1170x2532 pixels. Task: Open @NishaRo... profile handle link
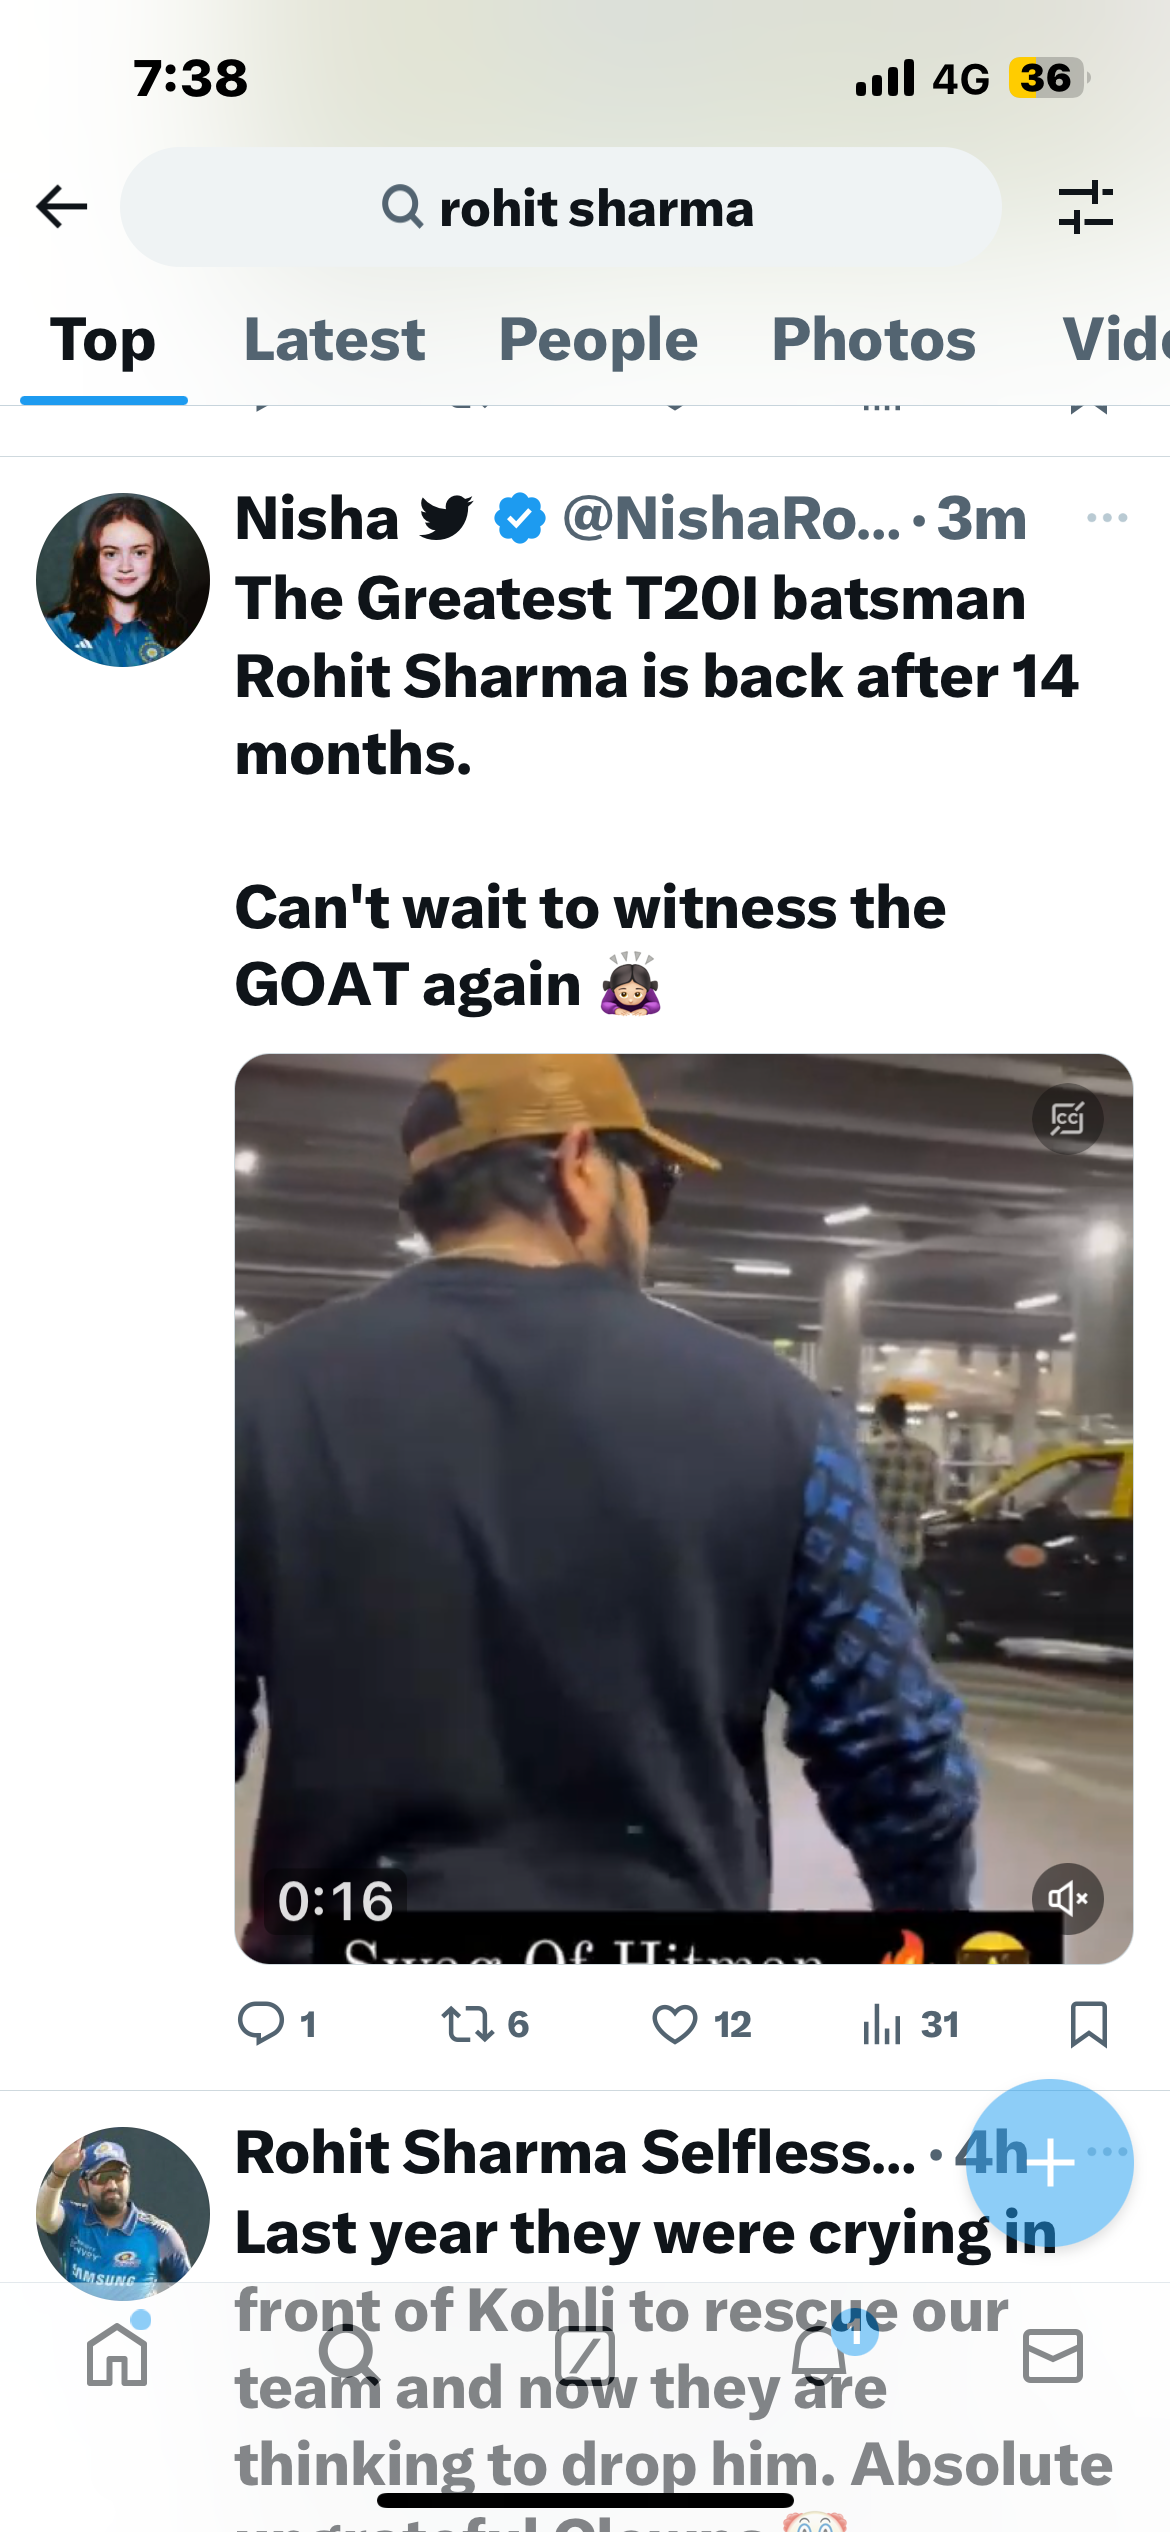pyautogui.click(x=732, y=519)
